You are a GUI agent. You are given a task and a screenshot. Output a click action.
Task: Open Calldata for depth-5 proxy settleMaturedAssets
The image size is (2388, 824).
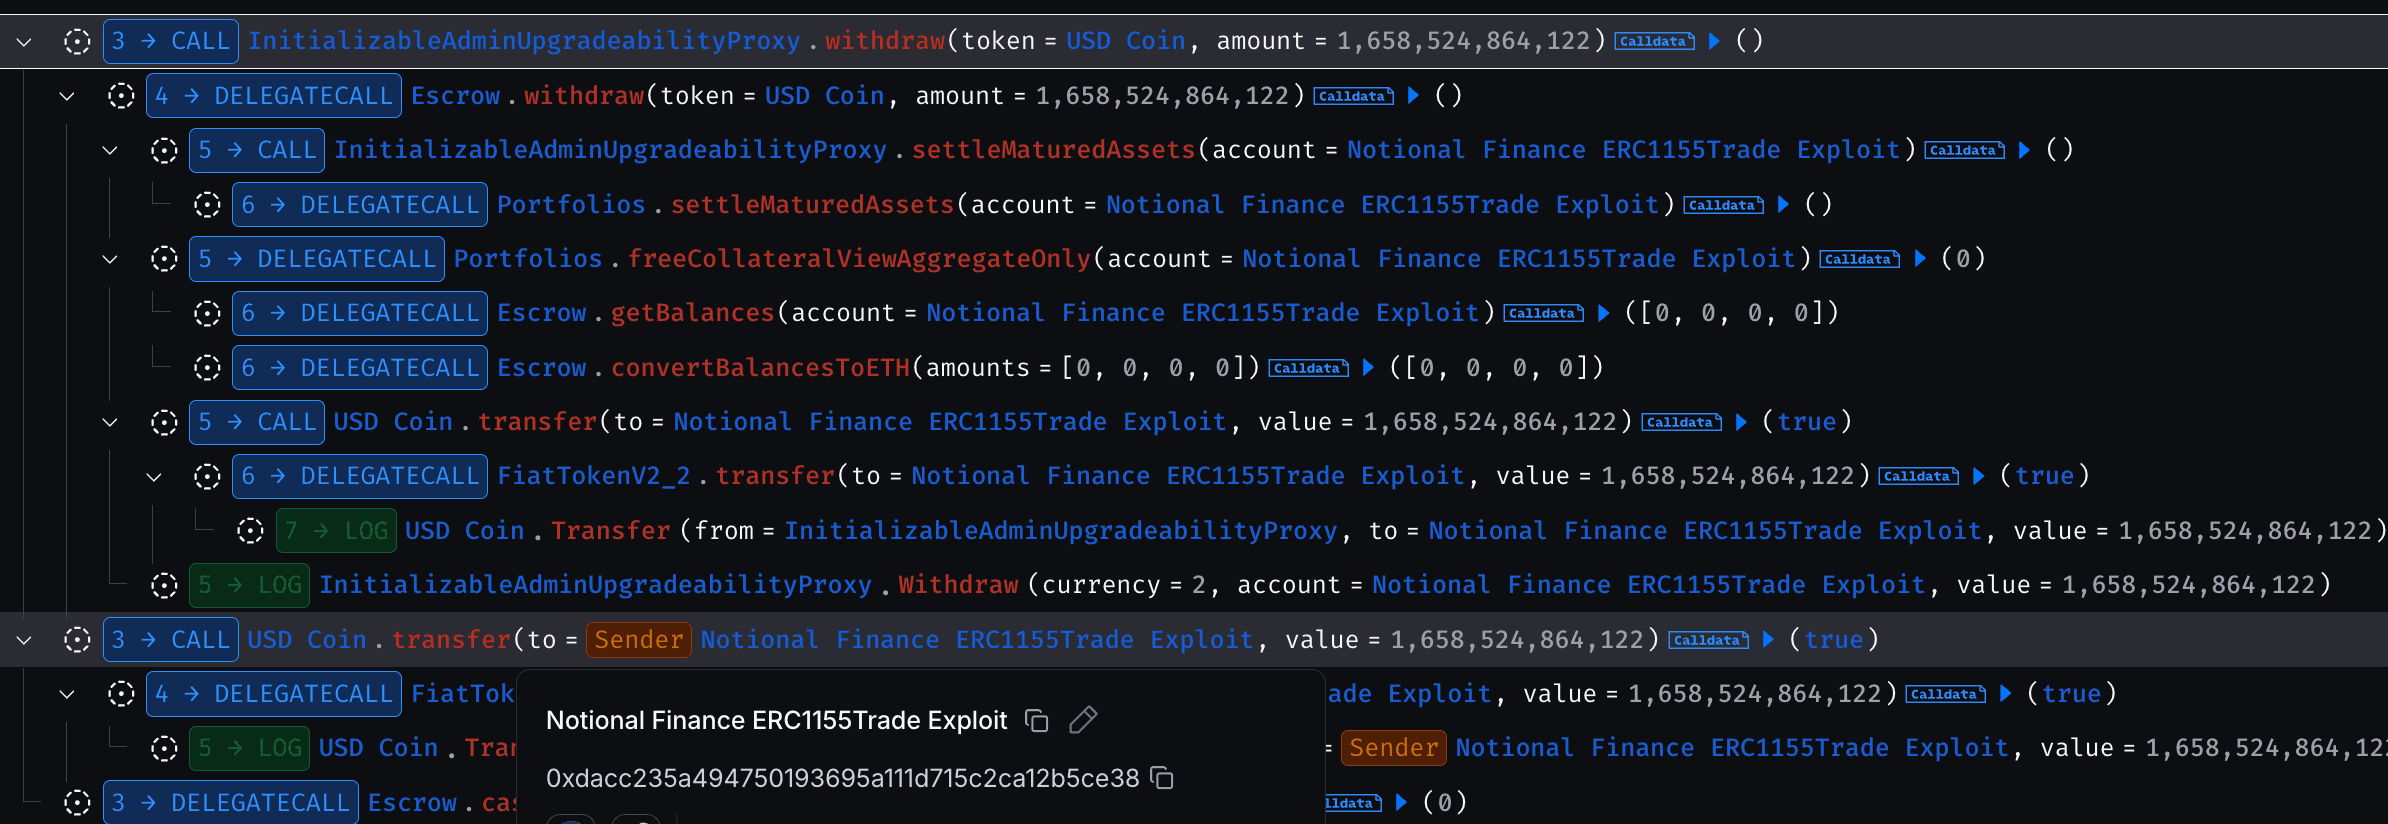1965,150
